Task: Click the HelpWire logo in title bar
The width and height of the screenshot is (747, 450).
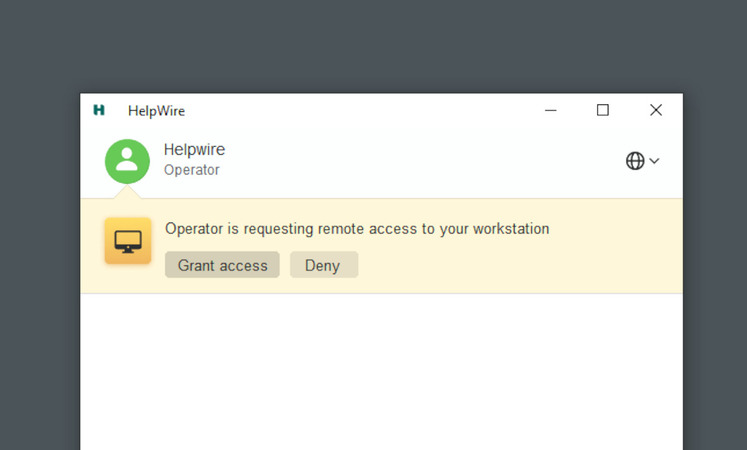Action: point(99,110)
